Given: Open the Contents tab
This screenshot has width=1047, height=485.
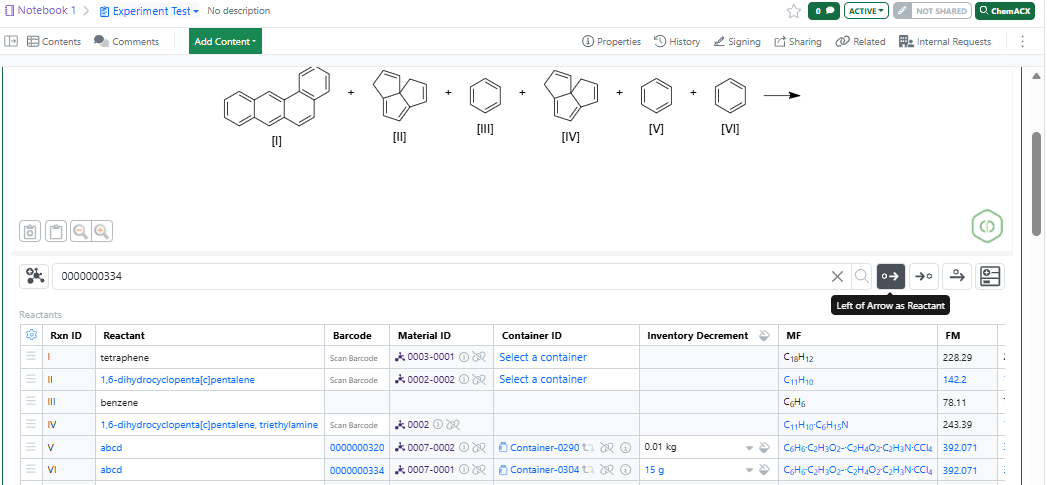Looking at the screenshot, I should (x=54, y=41).
